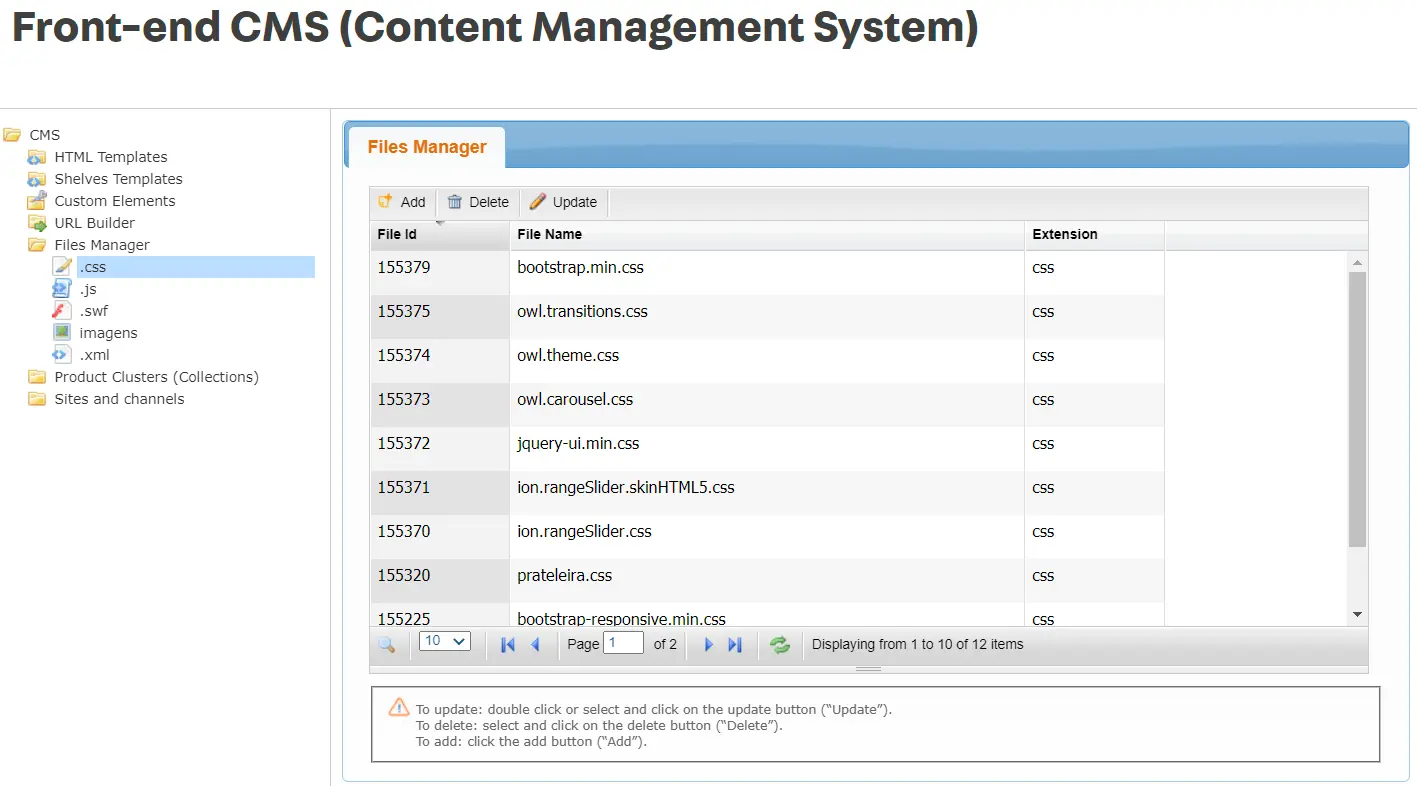Go to previous page arrow icon
Viewport: 1417px width, 786px height.
(535, 645)
